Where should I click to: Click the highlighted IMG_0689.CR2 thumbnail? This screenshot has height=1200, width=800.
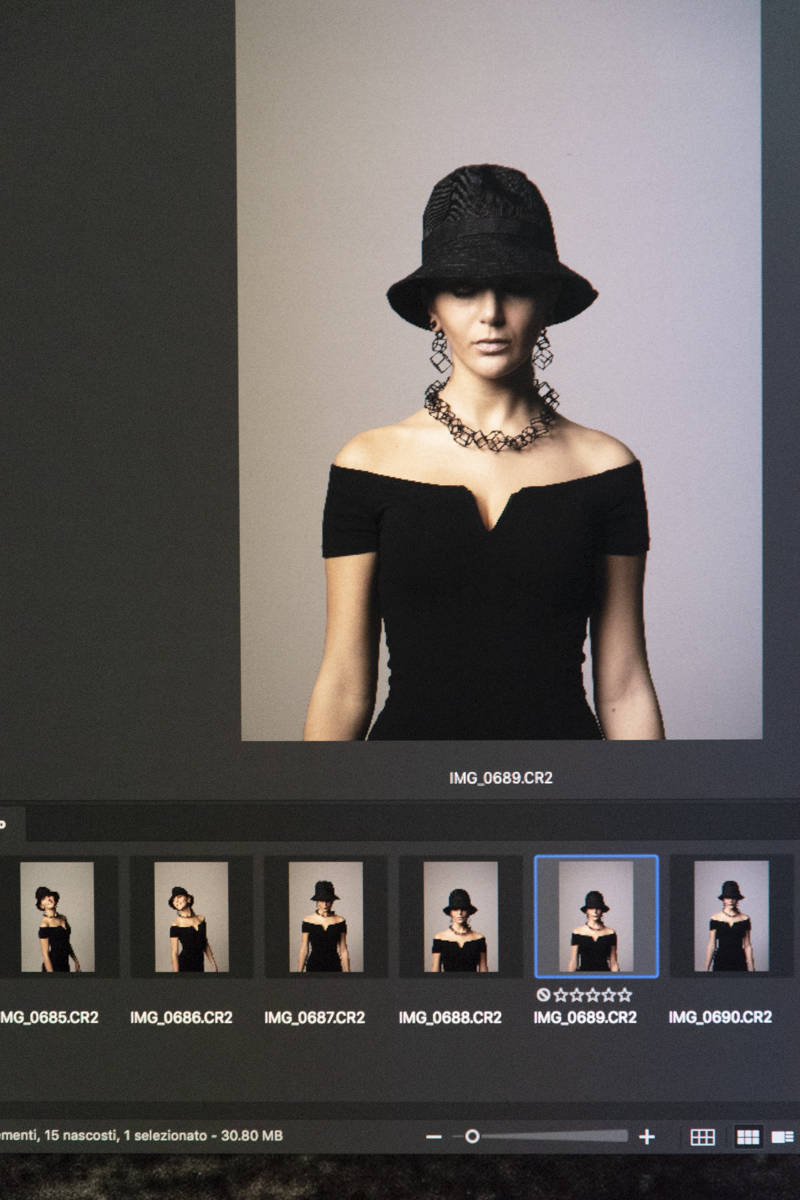pyautogui.click(x=596, y=916)
